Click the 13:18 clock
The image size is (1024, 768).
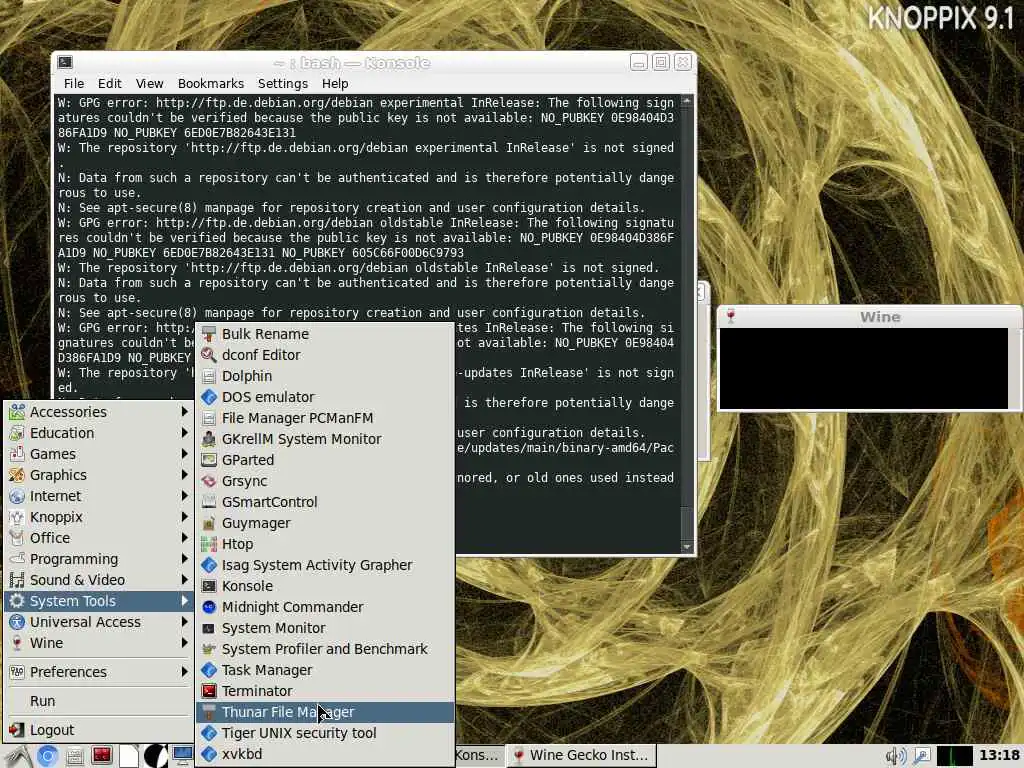tap(999, 755)
